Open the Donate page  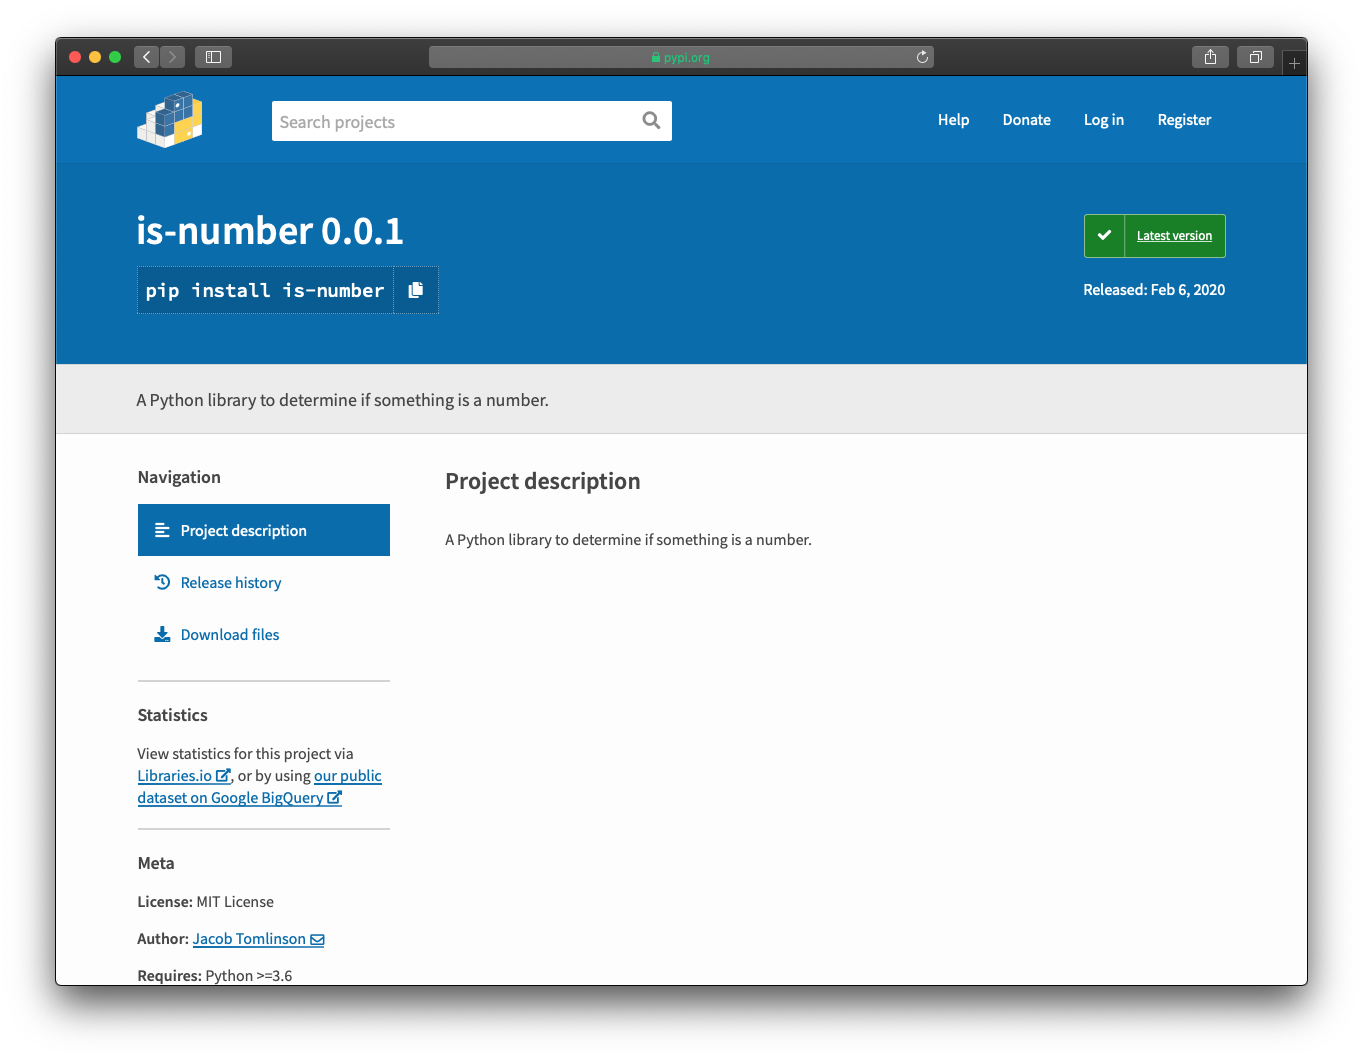[x=1026, y=119]
